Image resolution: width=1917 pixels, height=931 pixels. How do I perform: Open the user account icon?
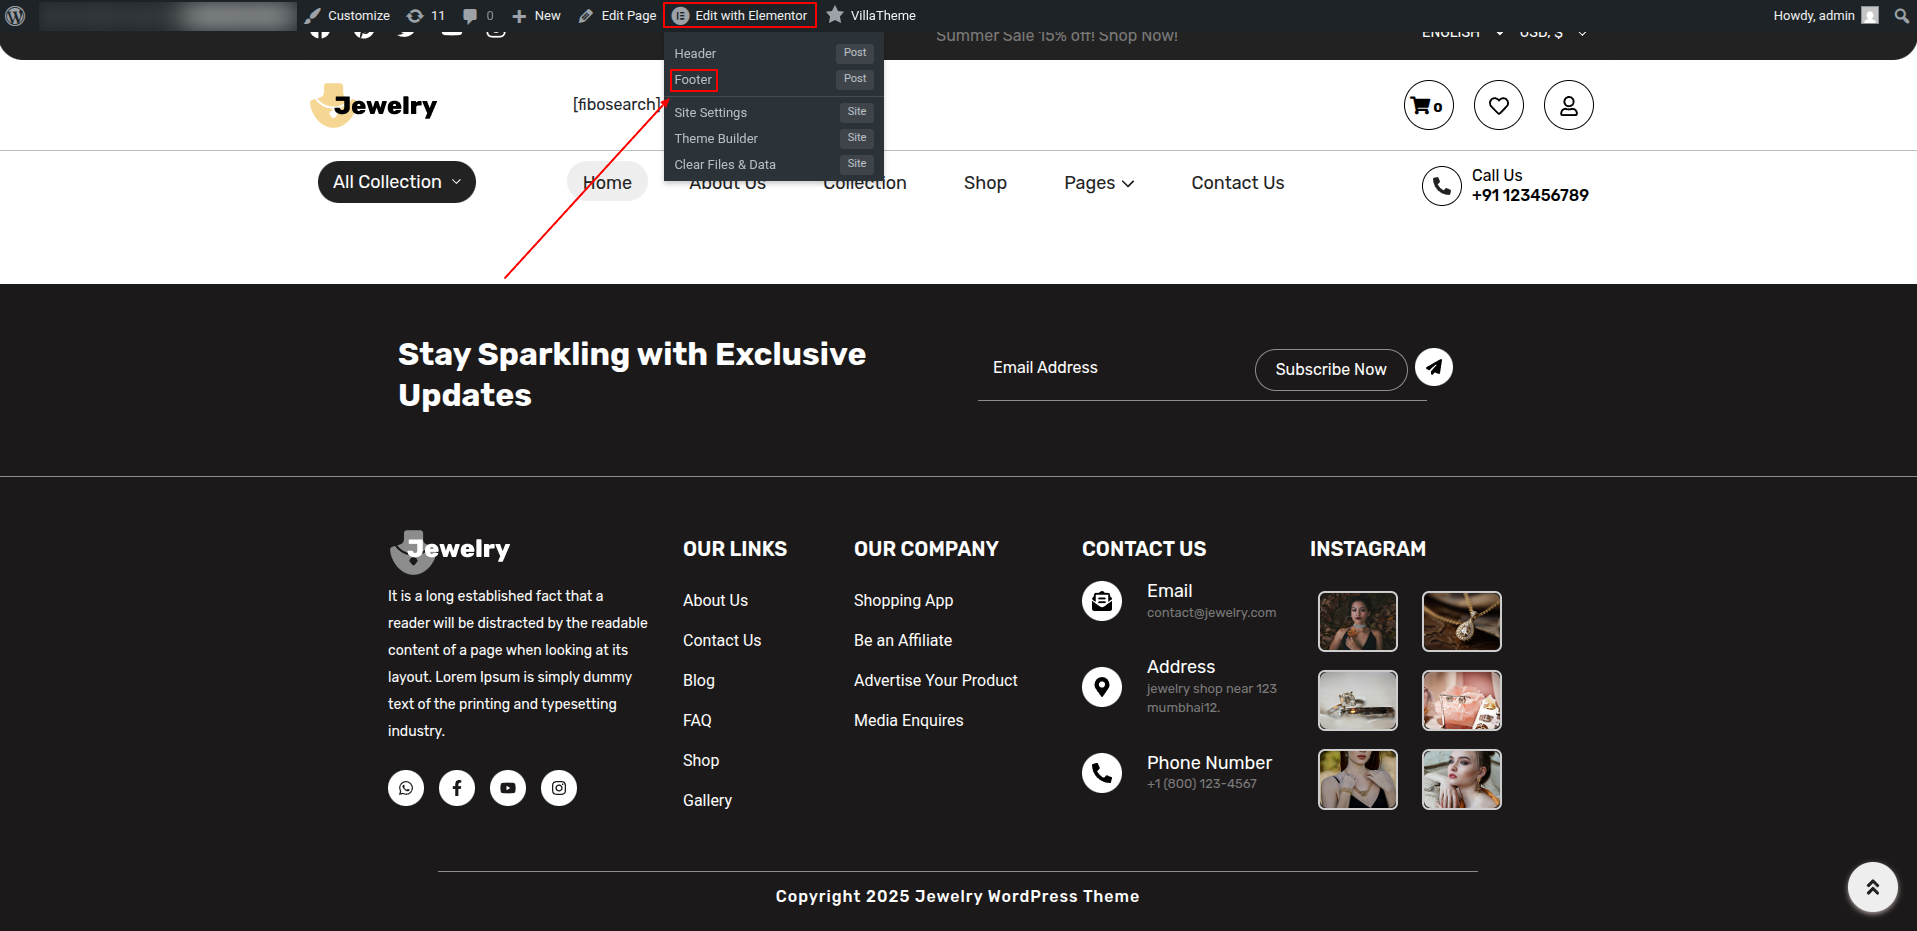coord(1568,105)
